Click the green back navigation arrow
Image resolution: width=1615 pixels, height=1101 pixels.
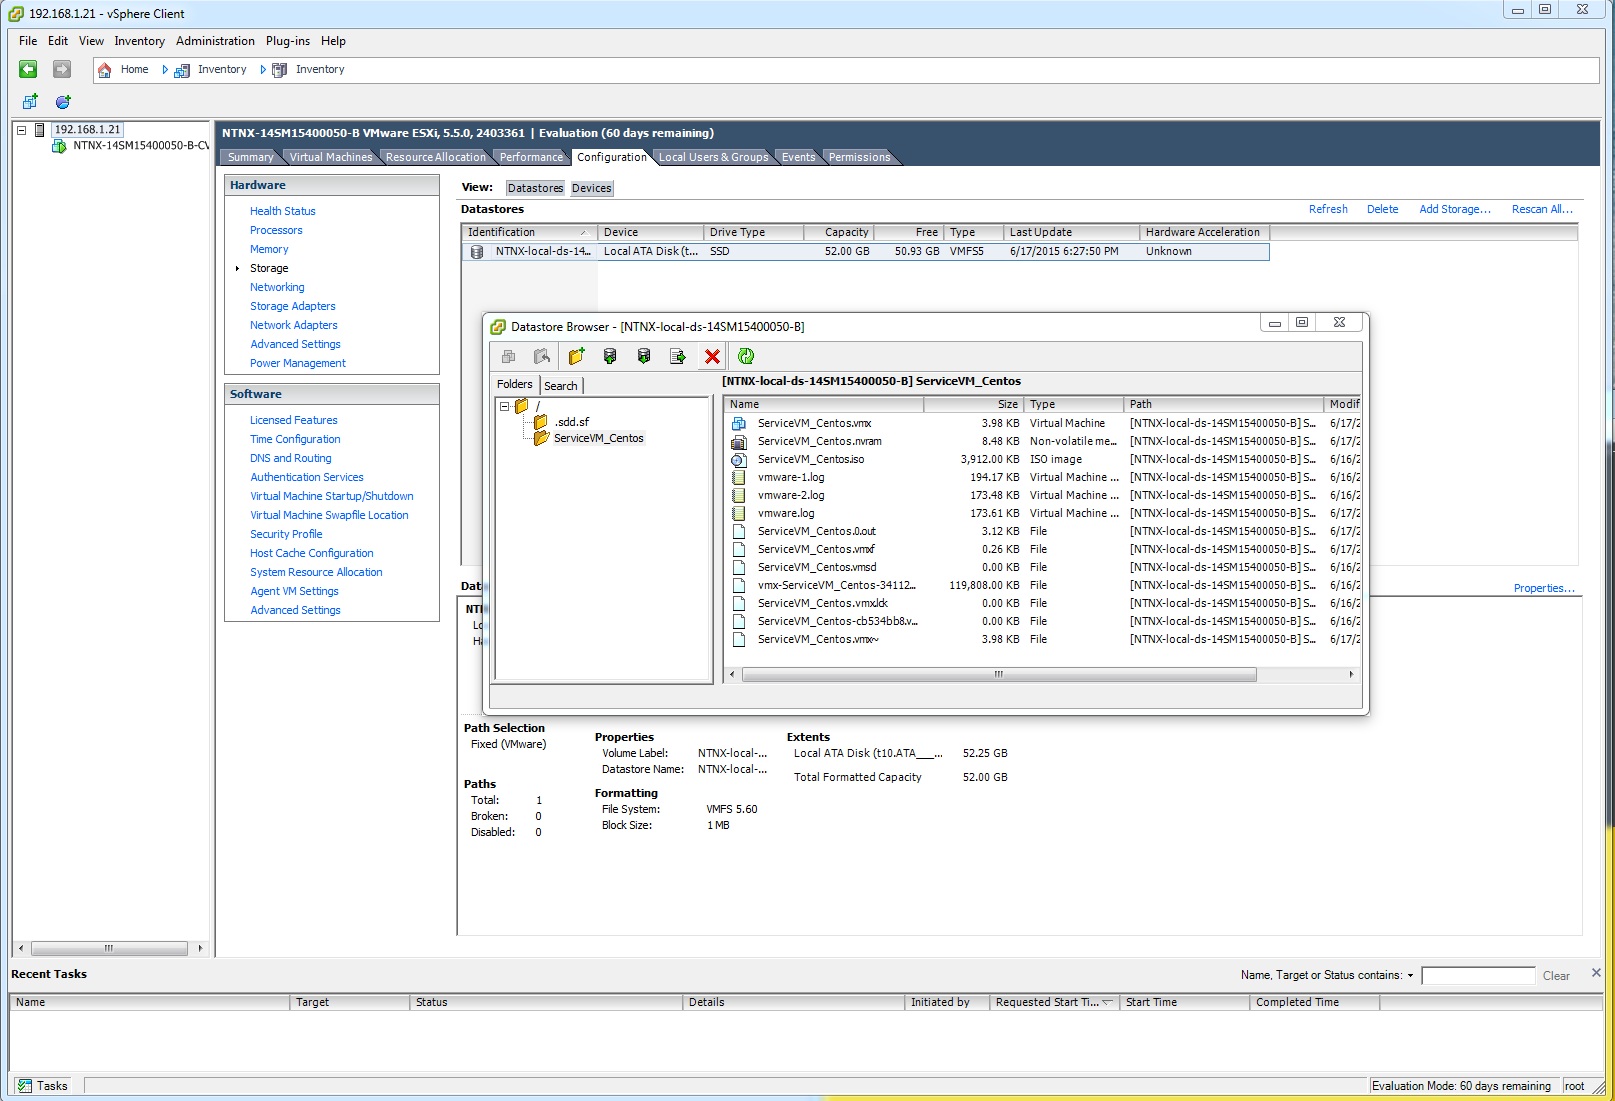tap(28, 69)
